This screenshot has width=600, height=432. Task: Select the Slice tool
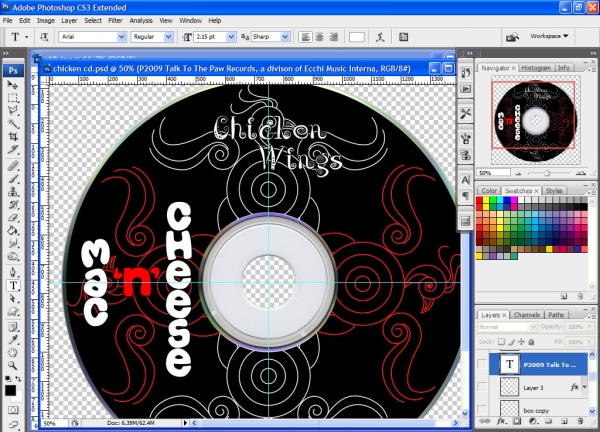click(13, 149)
